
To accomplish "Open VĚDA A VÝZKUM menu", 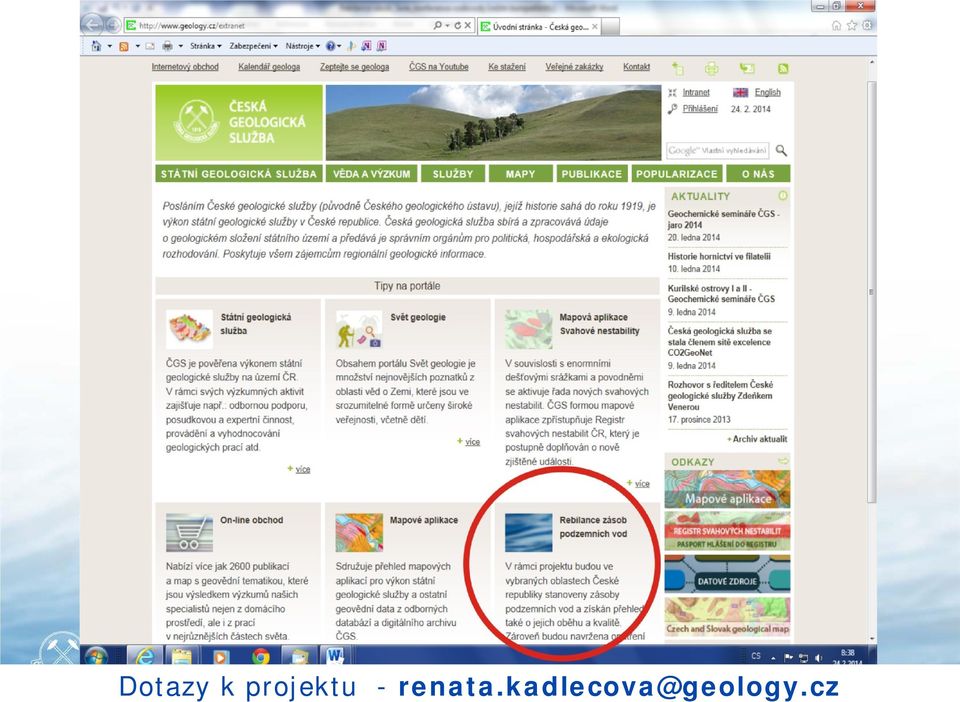I will point(372,174).
